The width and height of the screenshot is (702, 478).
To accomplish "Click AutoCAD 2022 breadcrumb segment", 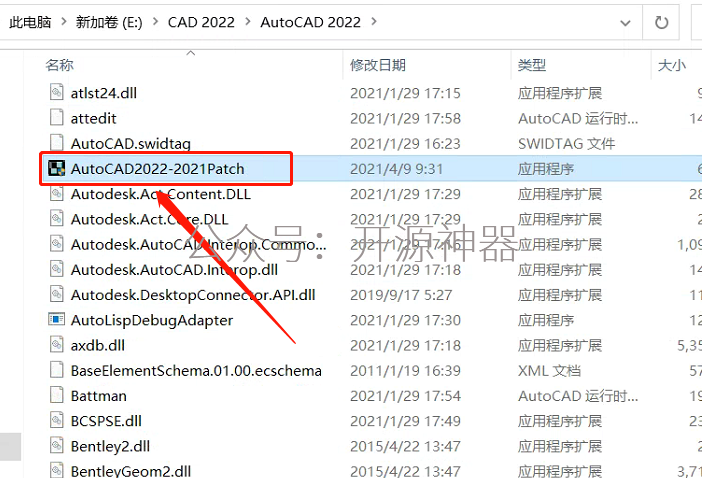I will (x=310, y=22).
